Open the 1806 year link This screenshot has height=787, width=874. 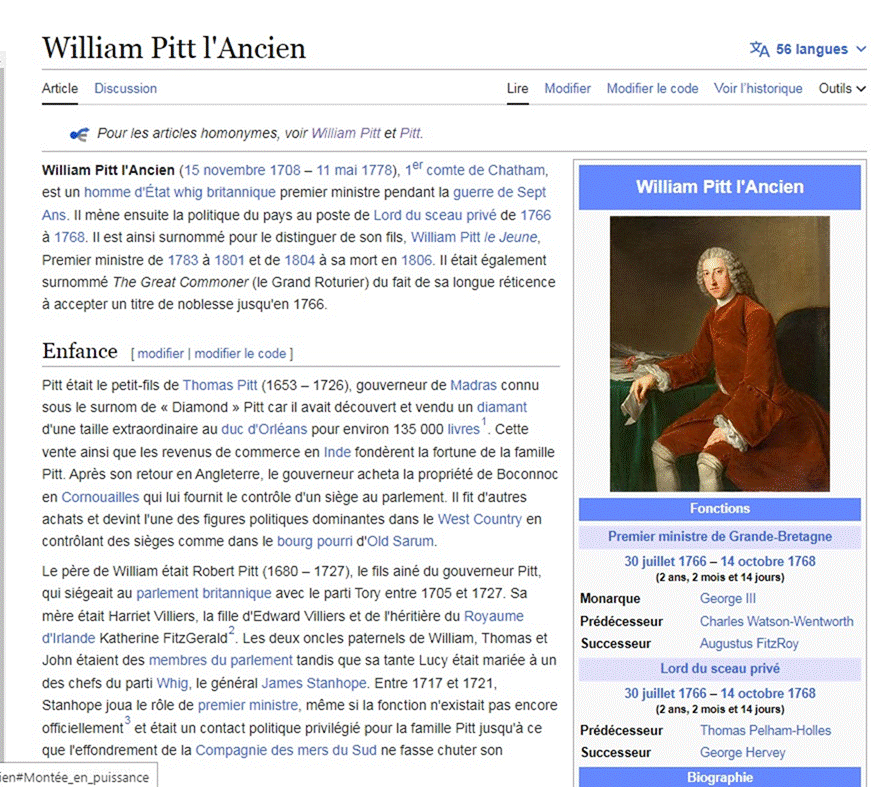[416, 260]
